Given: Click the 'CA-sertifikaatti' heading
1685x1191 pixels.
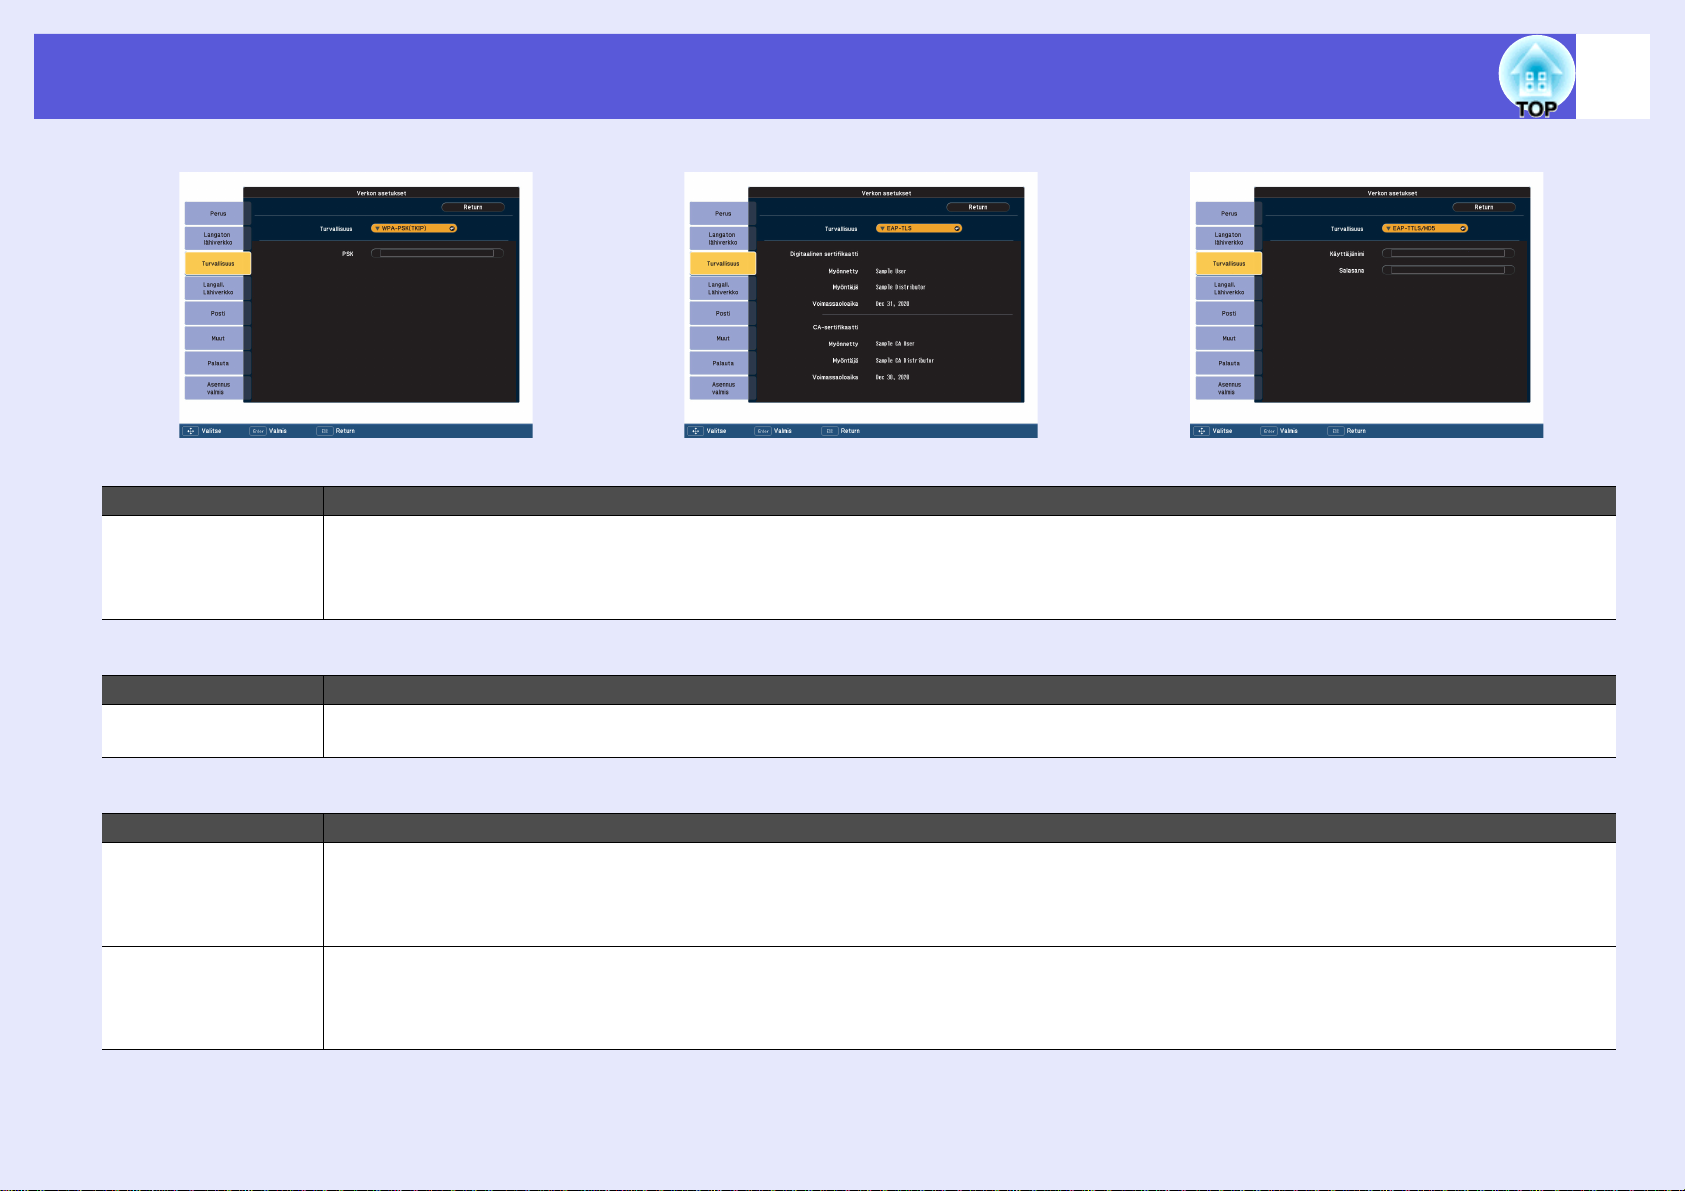Looking at the screenshot, I should coord(835,327).
